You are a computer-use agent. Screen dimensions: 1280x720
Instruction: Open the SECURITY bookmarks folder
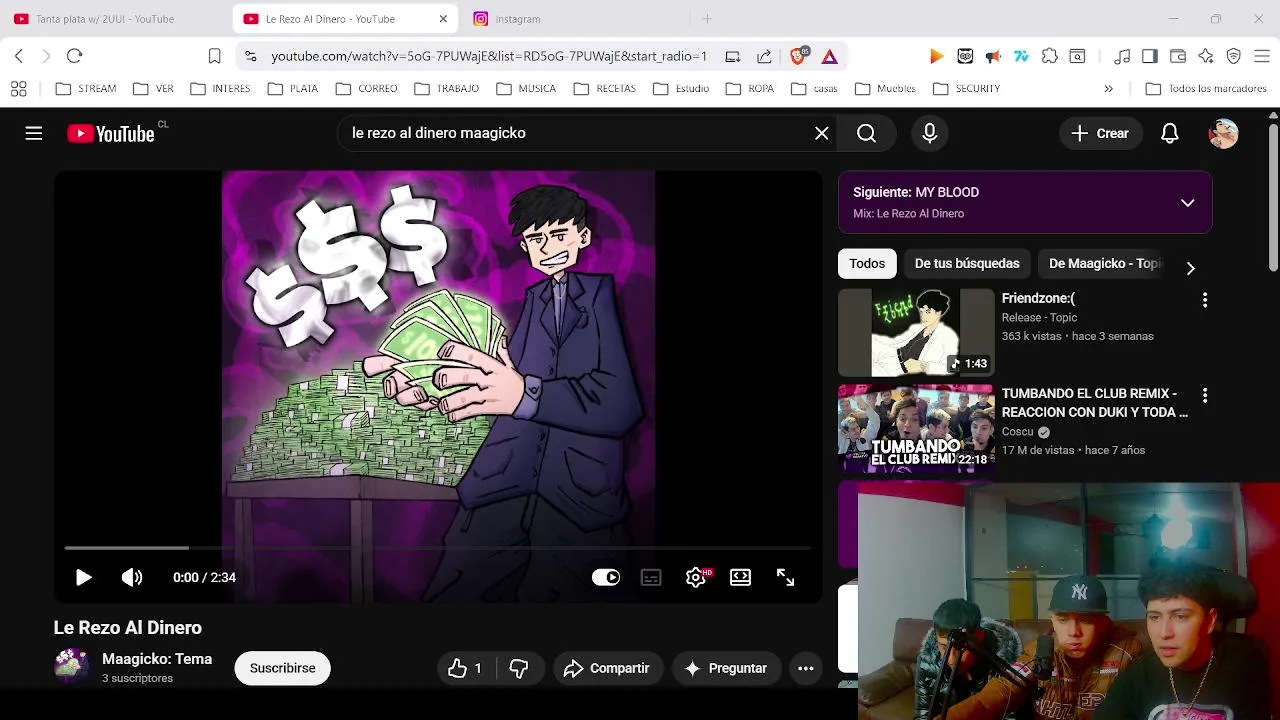(966, 89)
